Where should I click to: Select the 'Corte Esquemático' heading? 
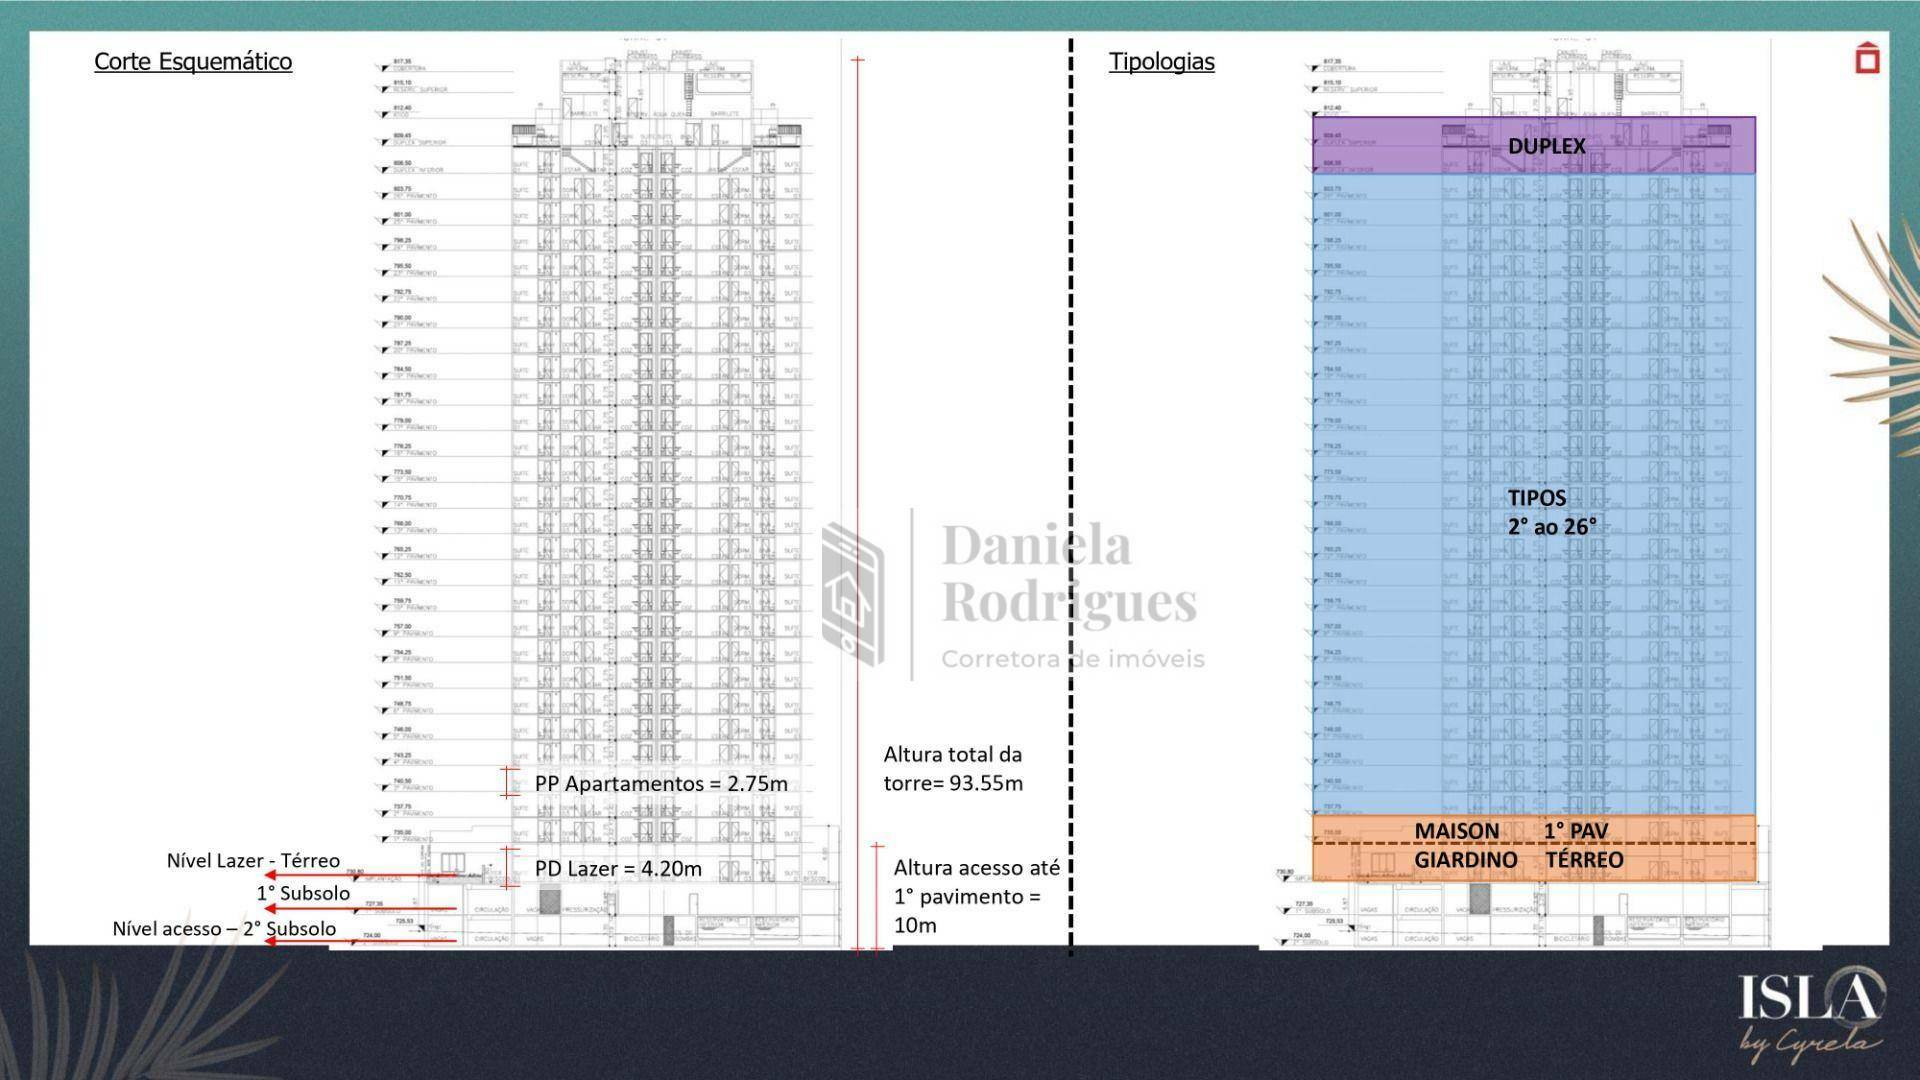(x=193, y=61)
